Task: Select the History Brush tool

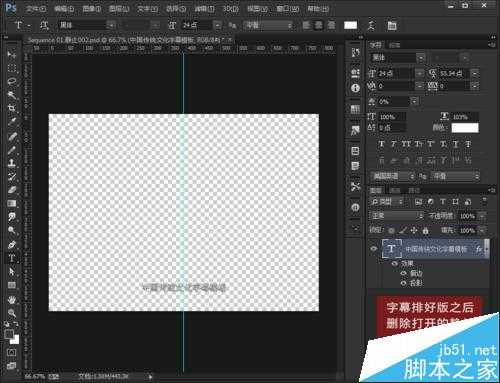Action: pos(12,177)
